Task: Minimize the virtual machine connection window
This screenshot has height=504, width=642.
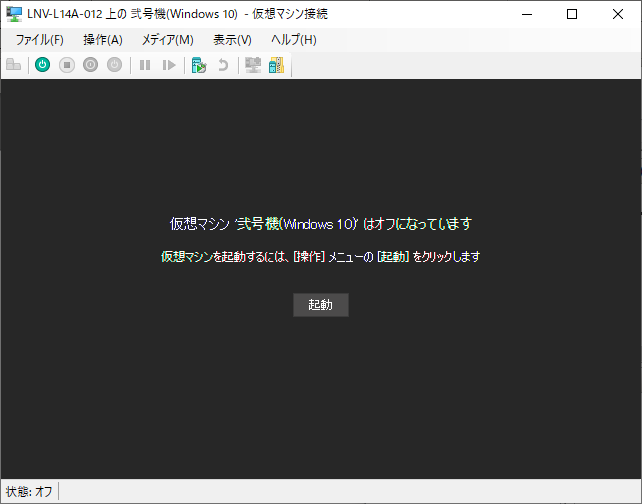Action: click(527, 14)
